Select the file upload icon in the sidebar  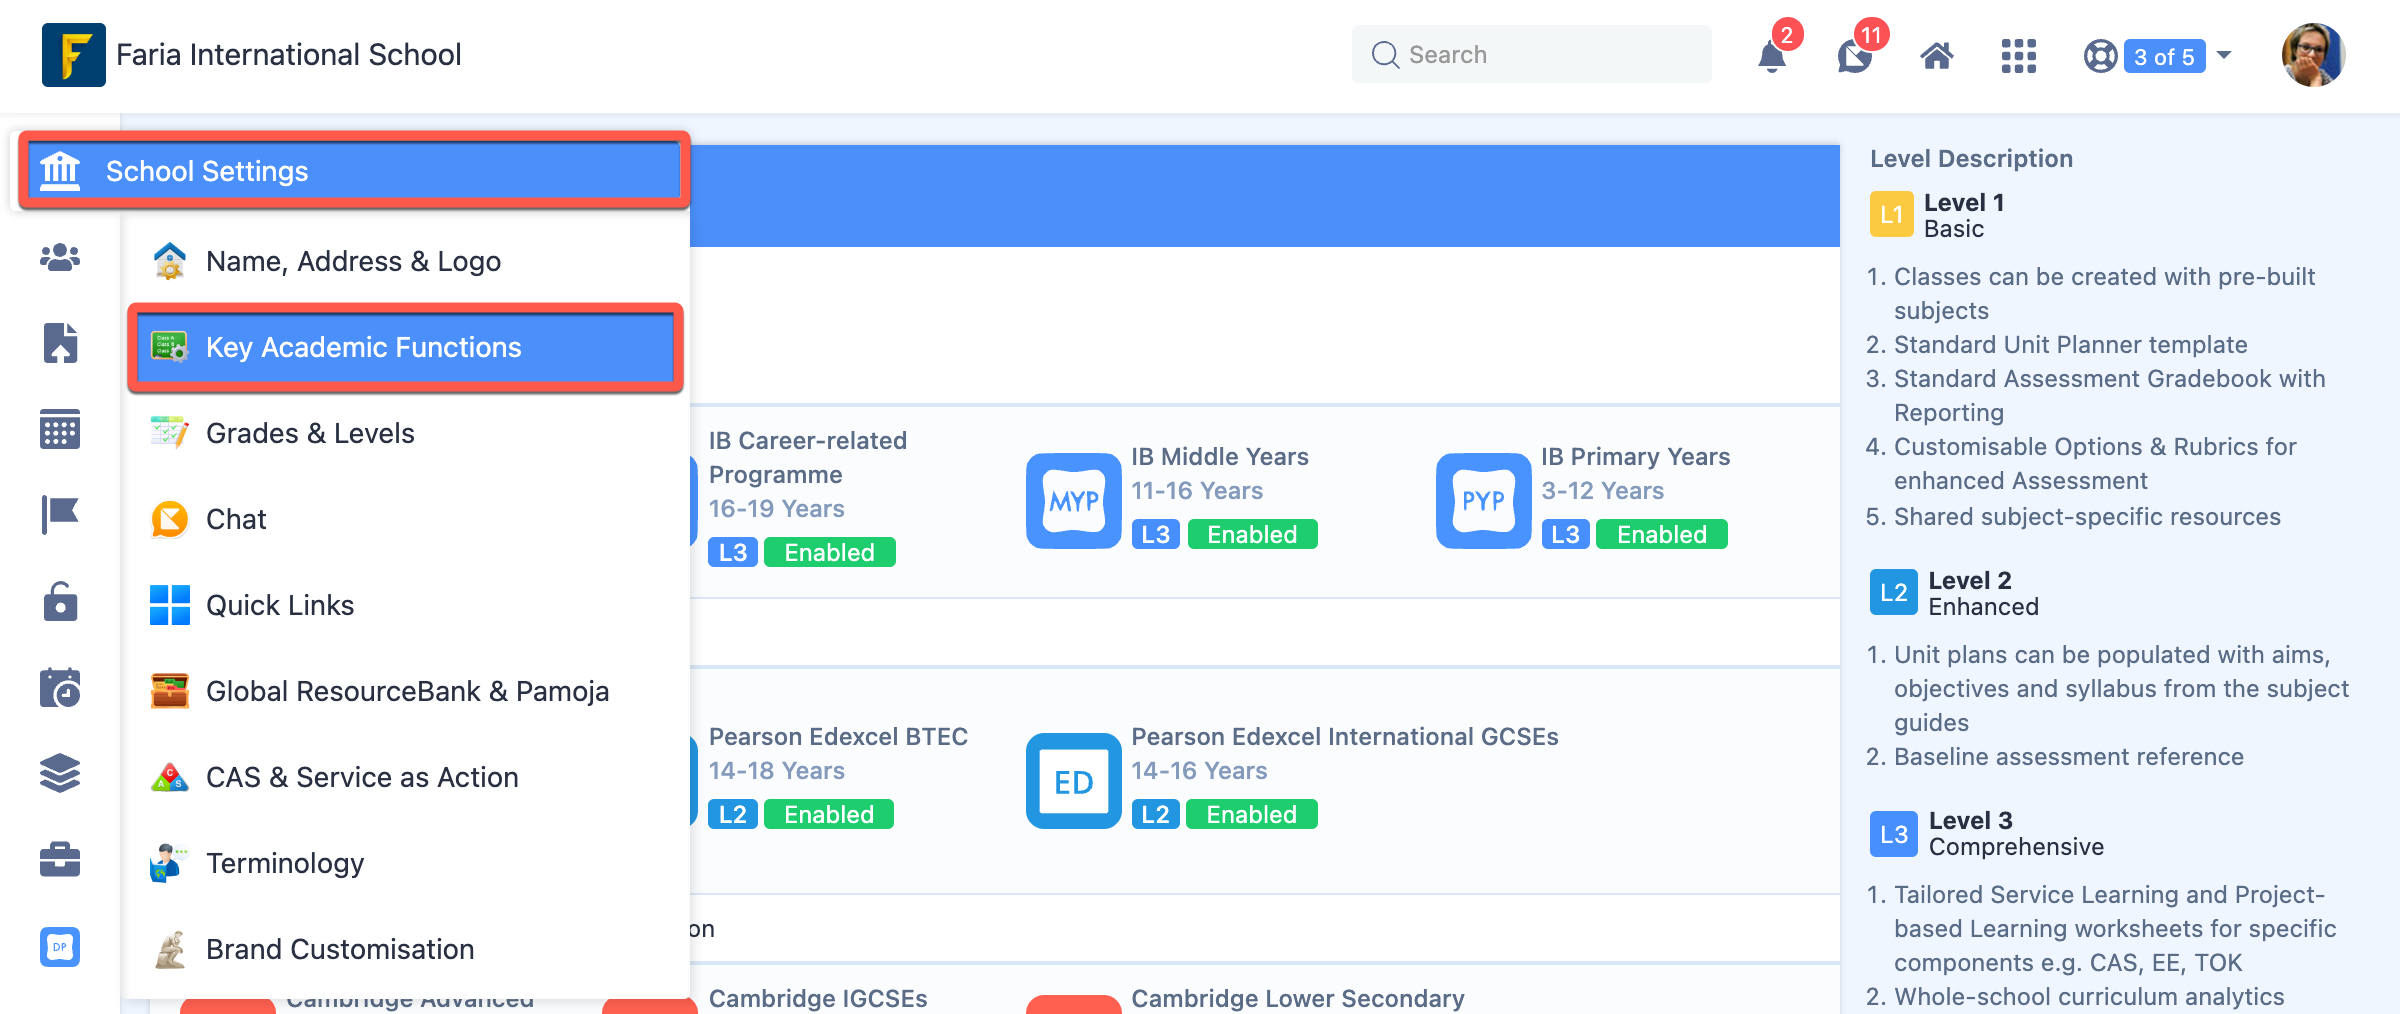(x=60, y=344)
